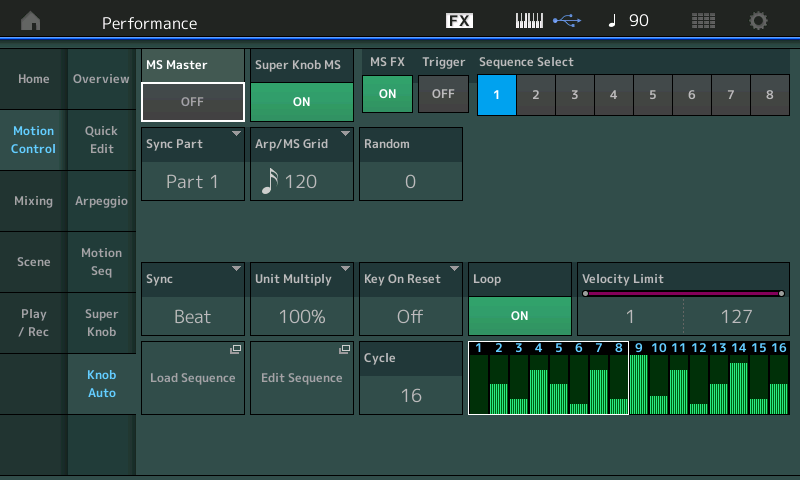Go to the Home screen icon
This screenshot has height=480, width=800.
(x=31, y=21)
